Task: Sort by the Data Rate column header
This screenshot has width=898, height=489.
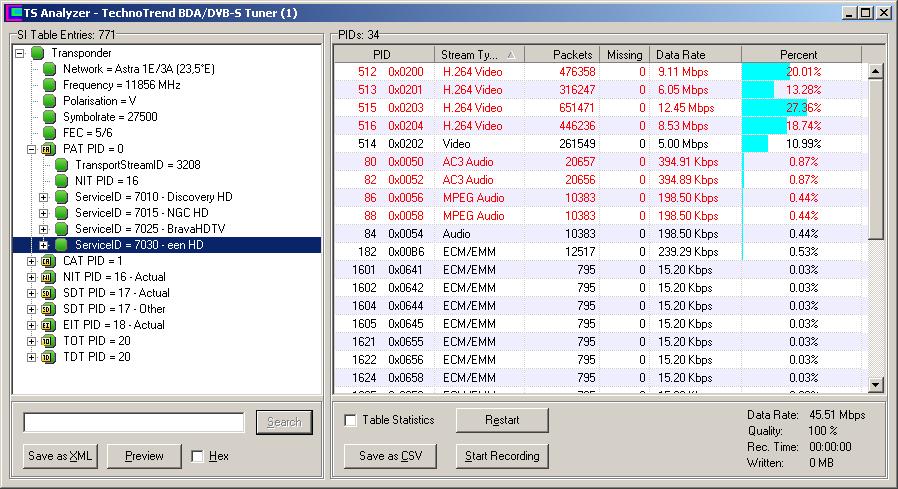Action: 695,55
